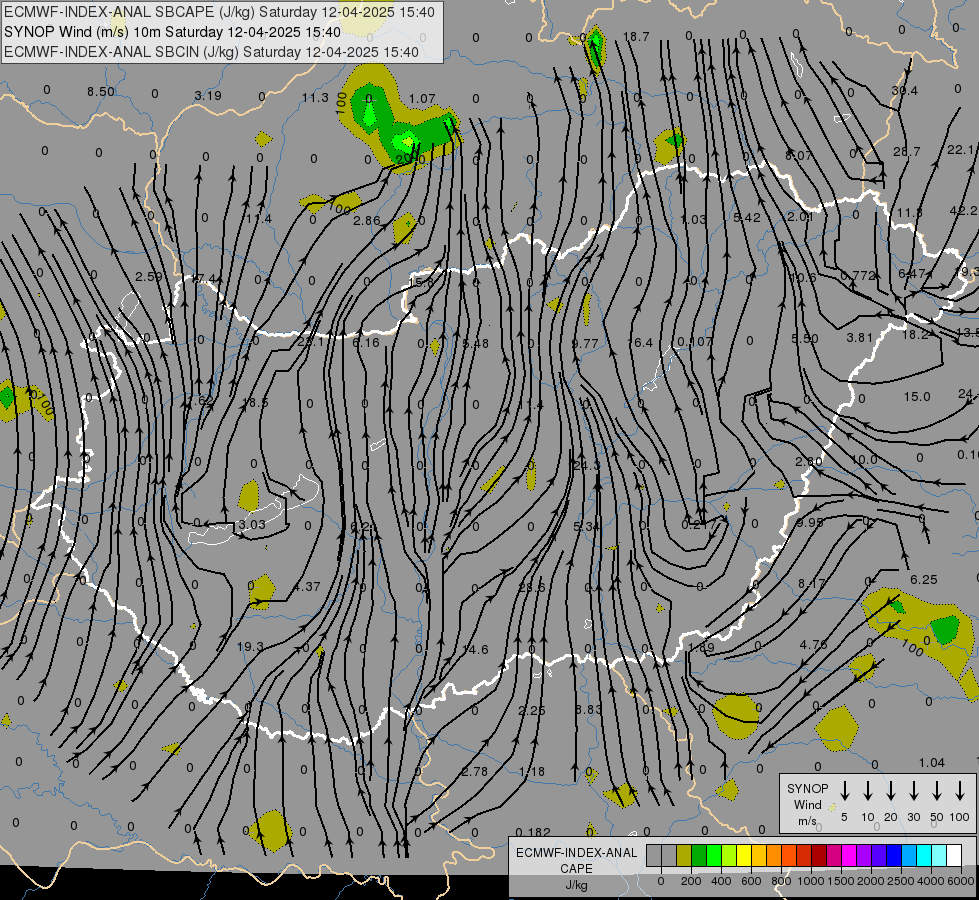Click the 9.77 value on the map
Image resolution: width=979 pixels, height=900 pixels.
coord(584,344)
